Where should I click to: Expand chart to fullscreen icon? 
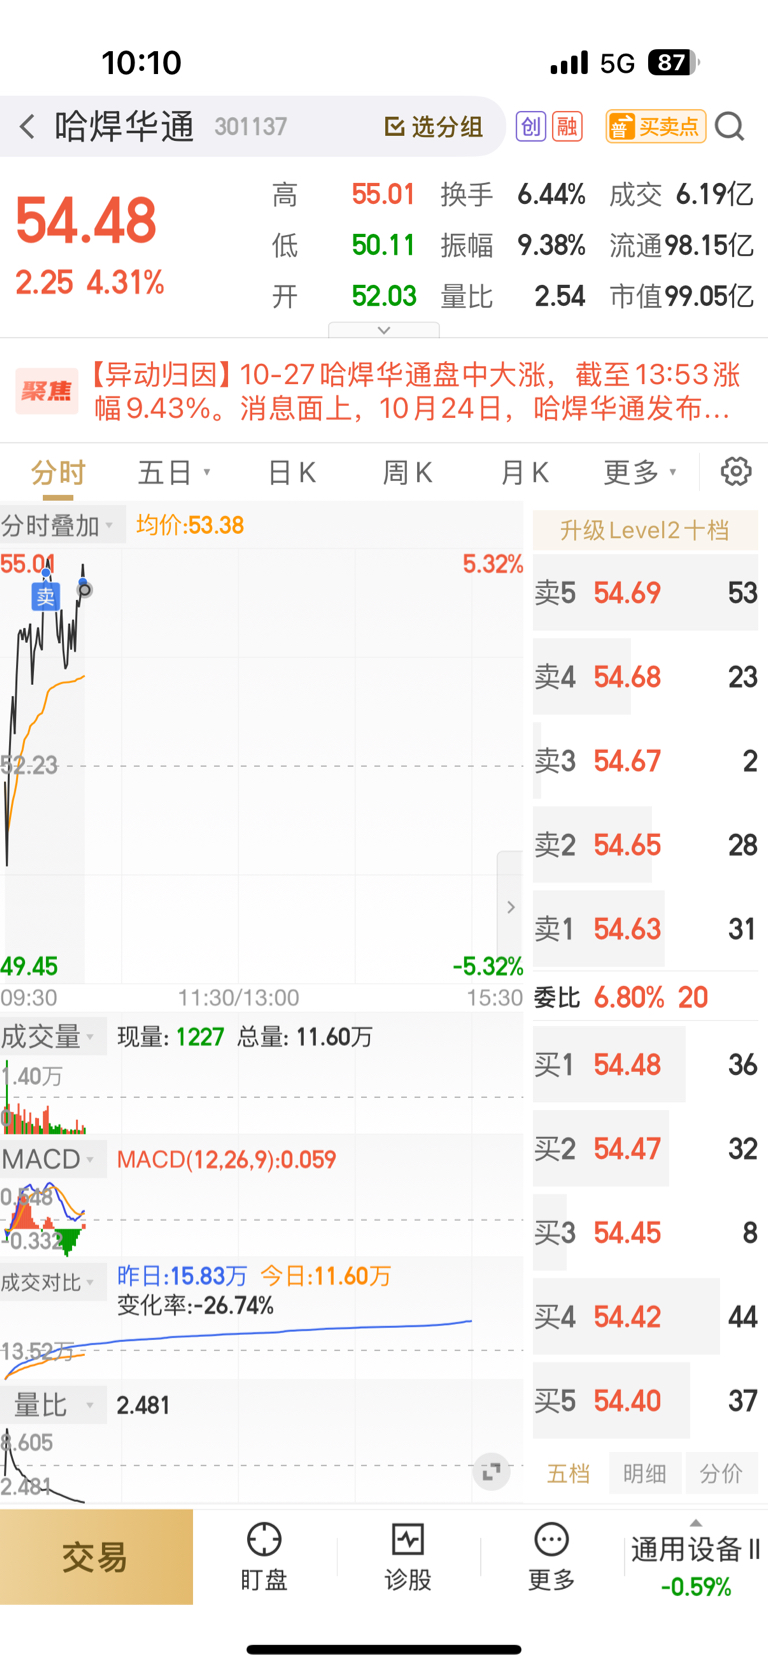pos(491,1472)
